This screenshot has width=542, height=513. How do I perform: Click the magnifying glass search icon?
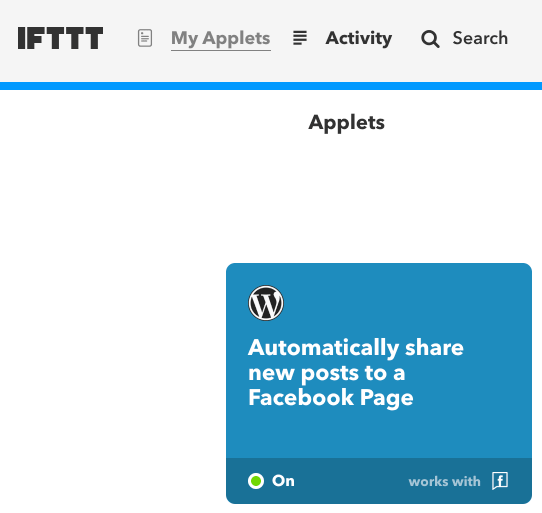pos(430,39)
